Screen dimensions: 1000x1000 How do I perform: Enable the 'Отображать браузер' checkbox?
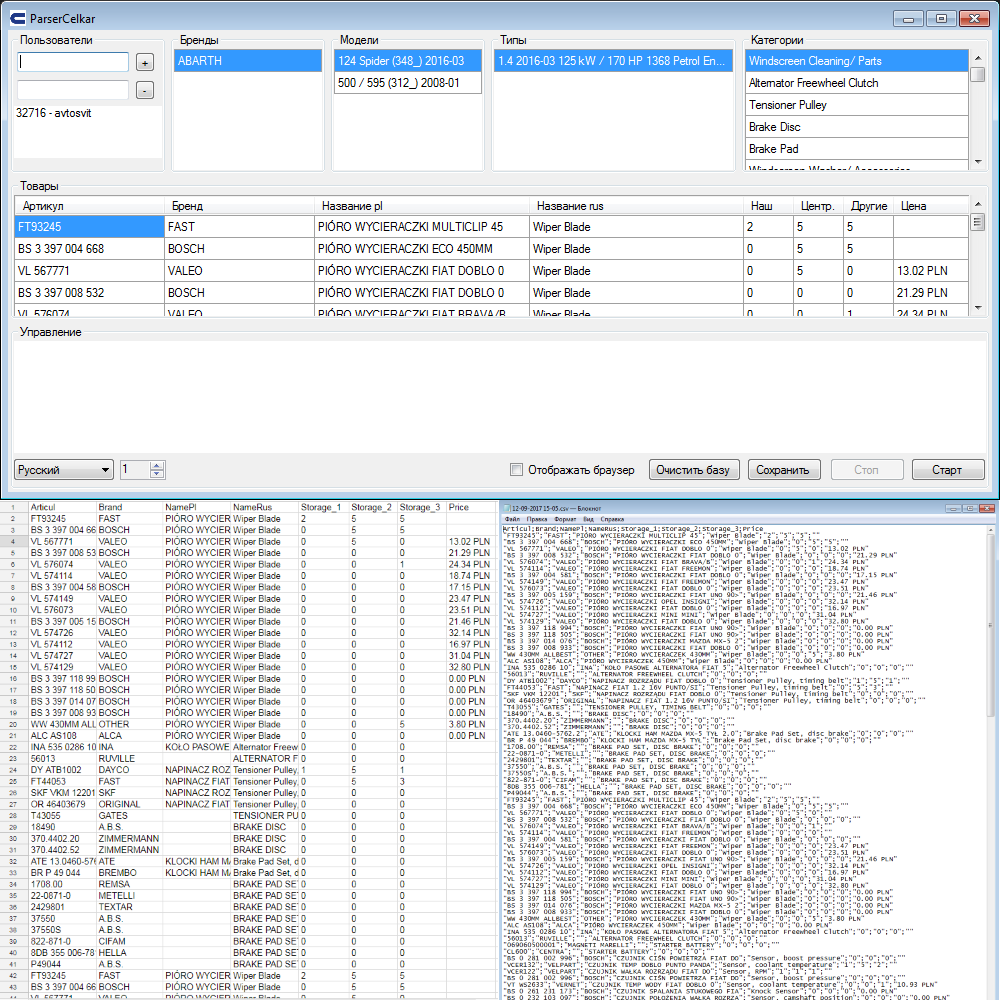(x=516, y=470)
